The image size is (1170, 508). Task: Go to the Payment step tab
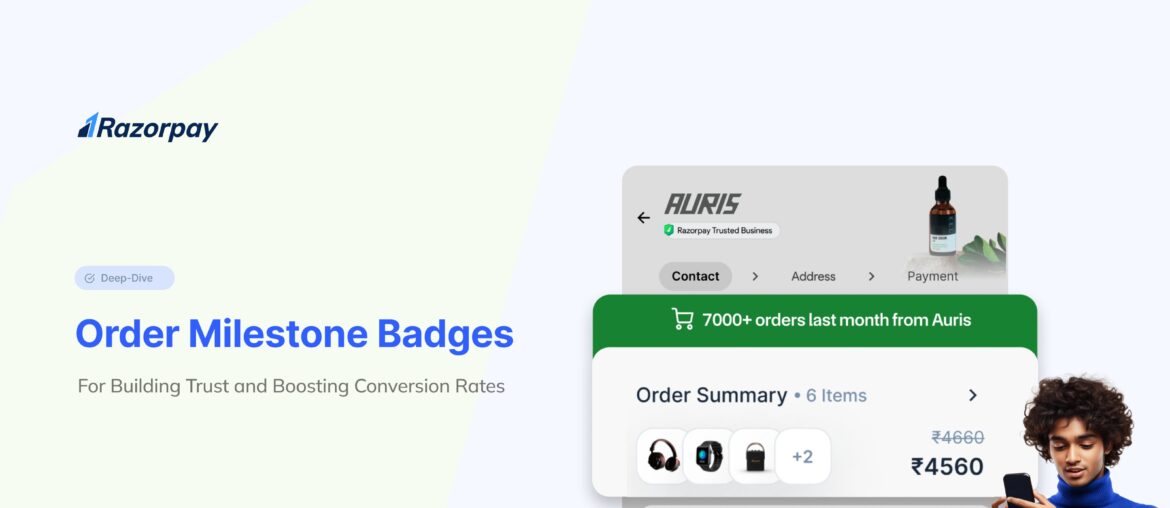pos(932,276)
